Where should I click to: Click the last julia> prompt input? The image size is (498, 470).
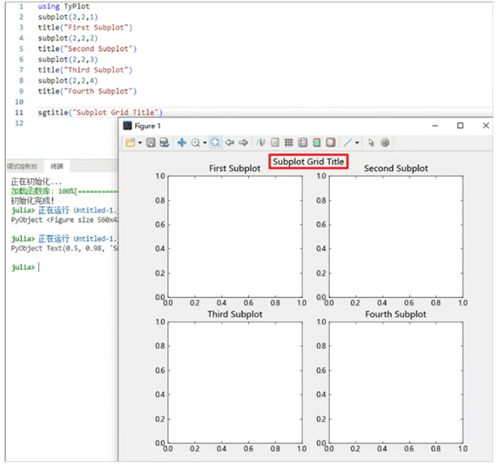click(x=39, y=267)
